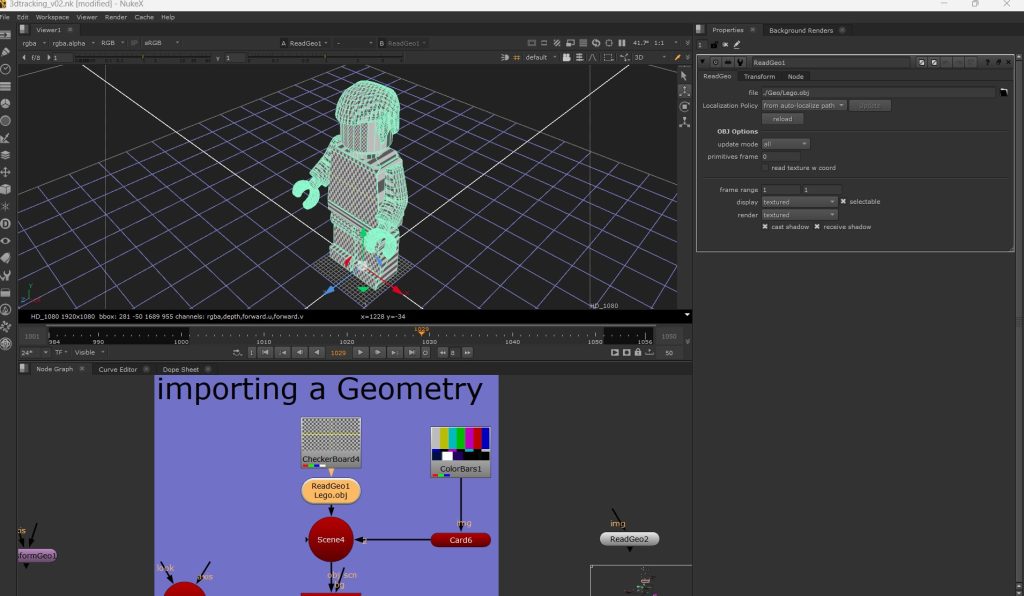Open the Localization Policy dropdown
The height and width of the screenshot is (596, 1024).
pos(804,106)
